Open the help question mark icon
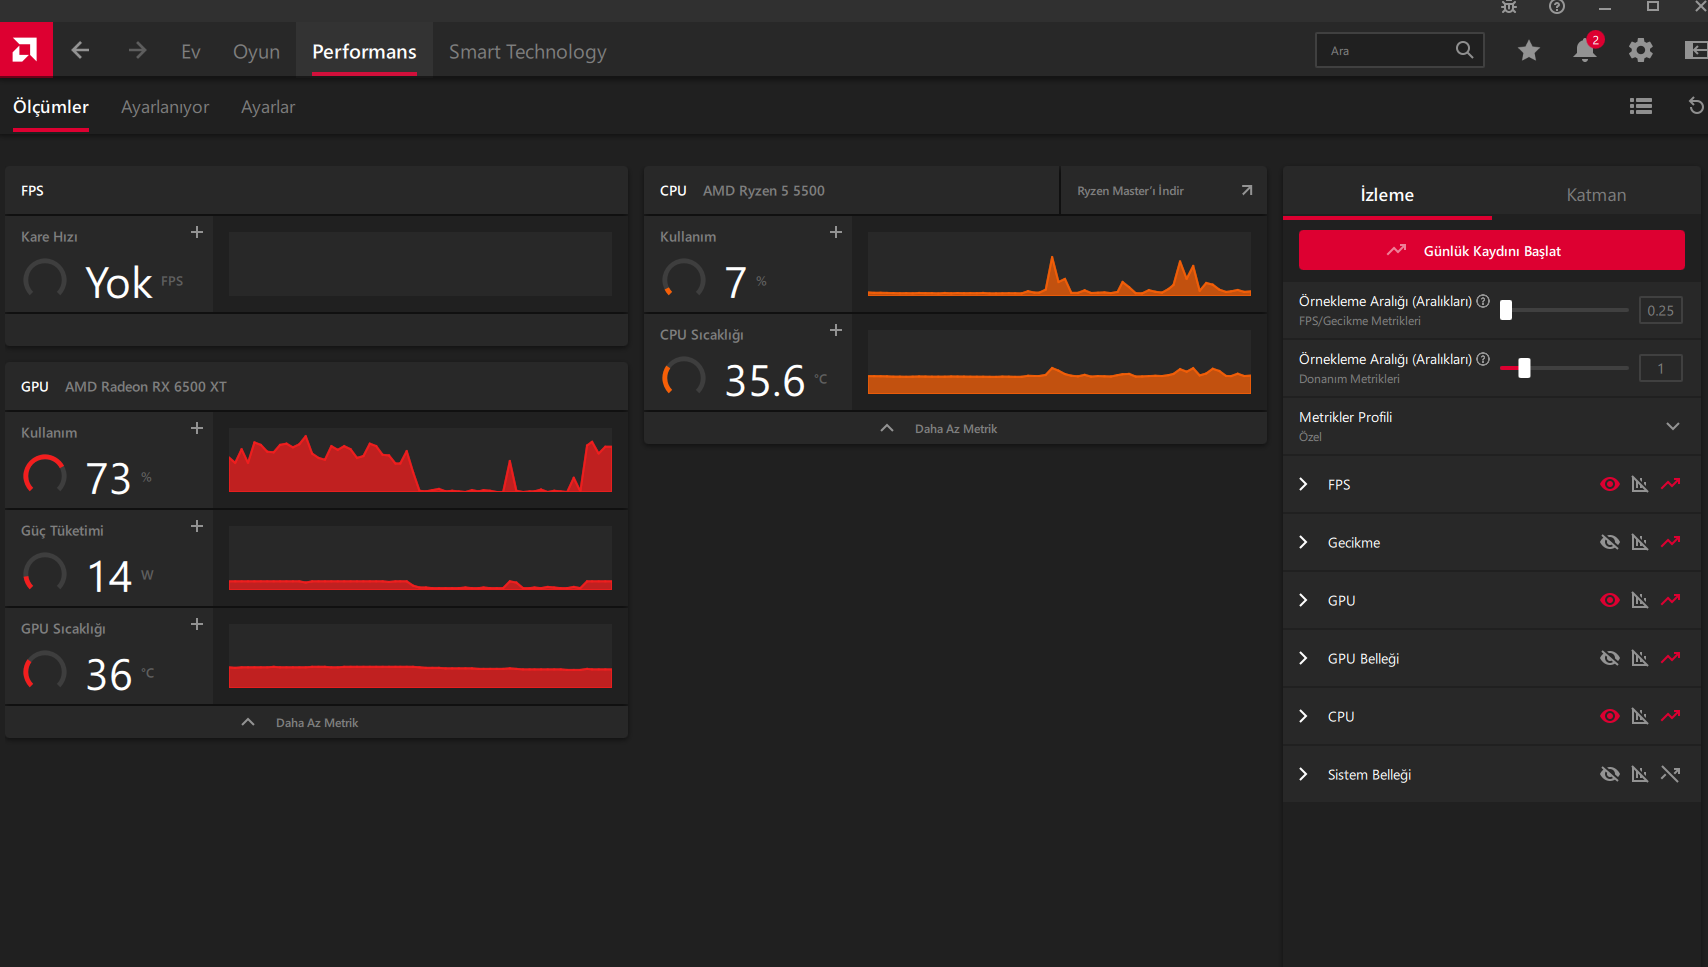 [1557, 7]
